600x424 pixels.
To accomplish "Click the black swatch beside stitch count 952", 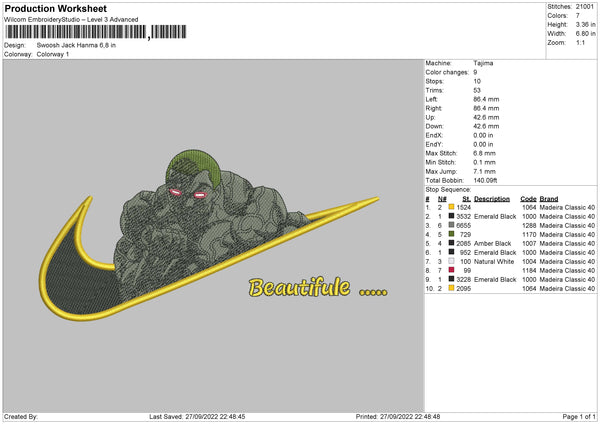I will [x=451, y=252].
